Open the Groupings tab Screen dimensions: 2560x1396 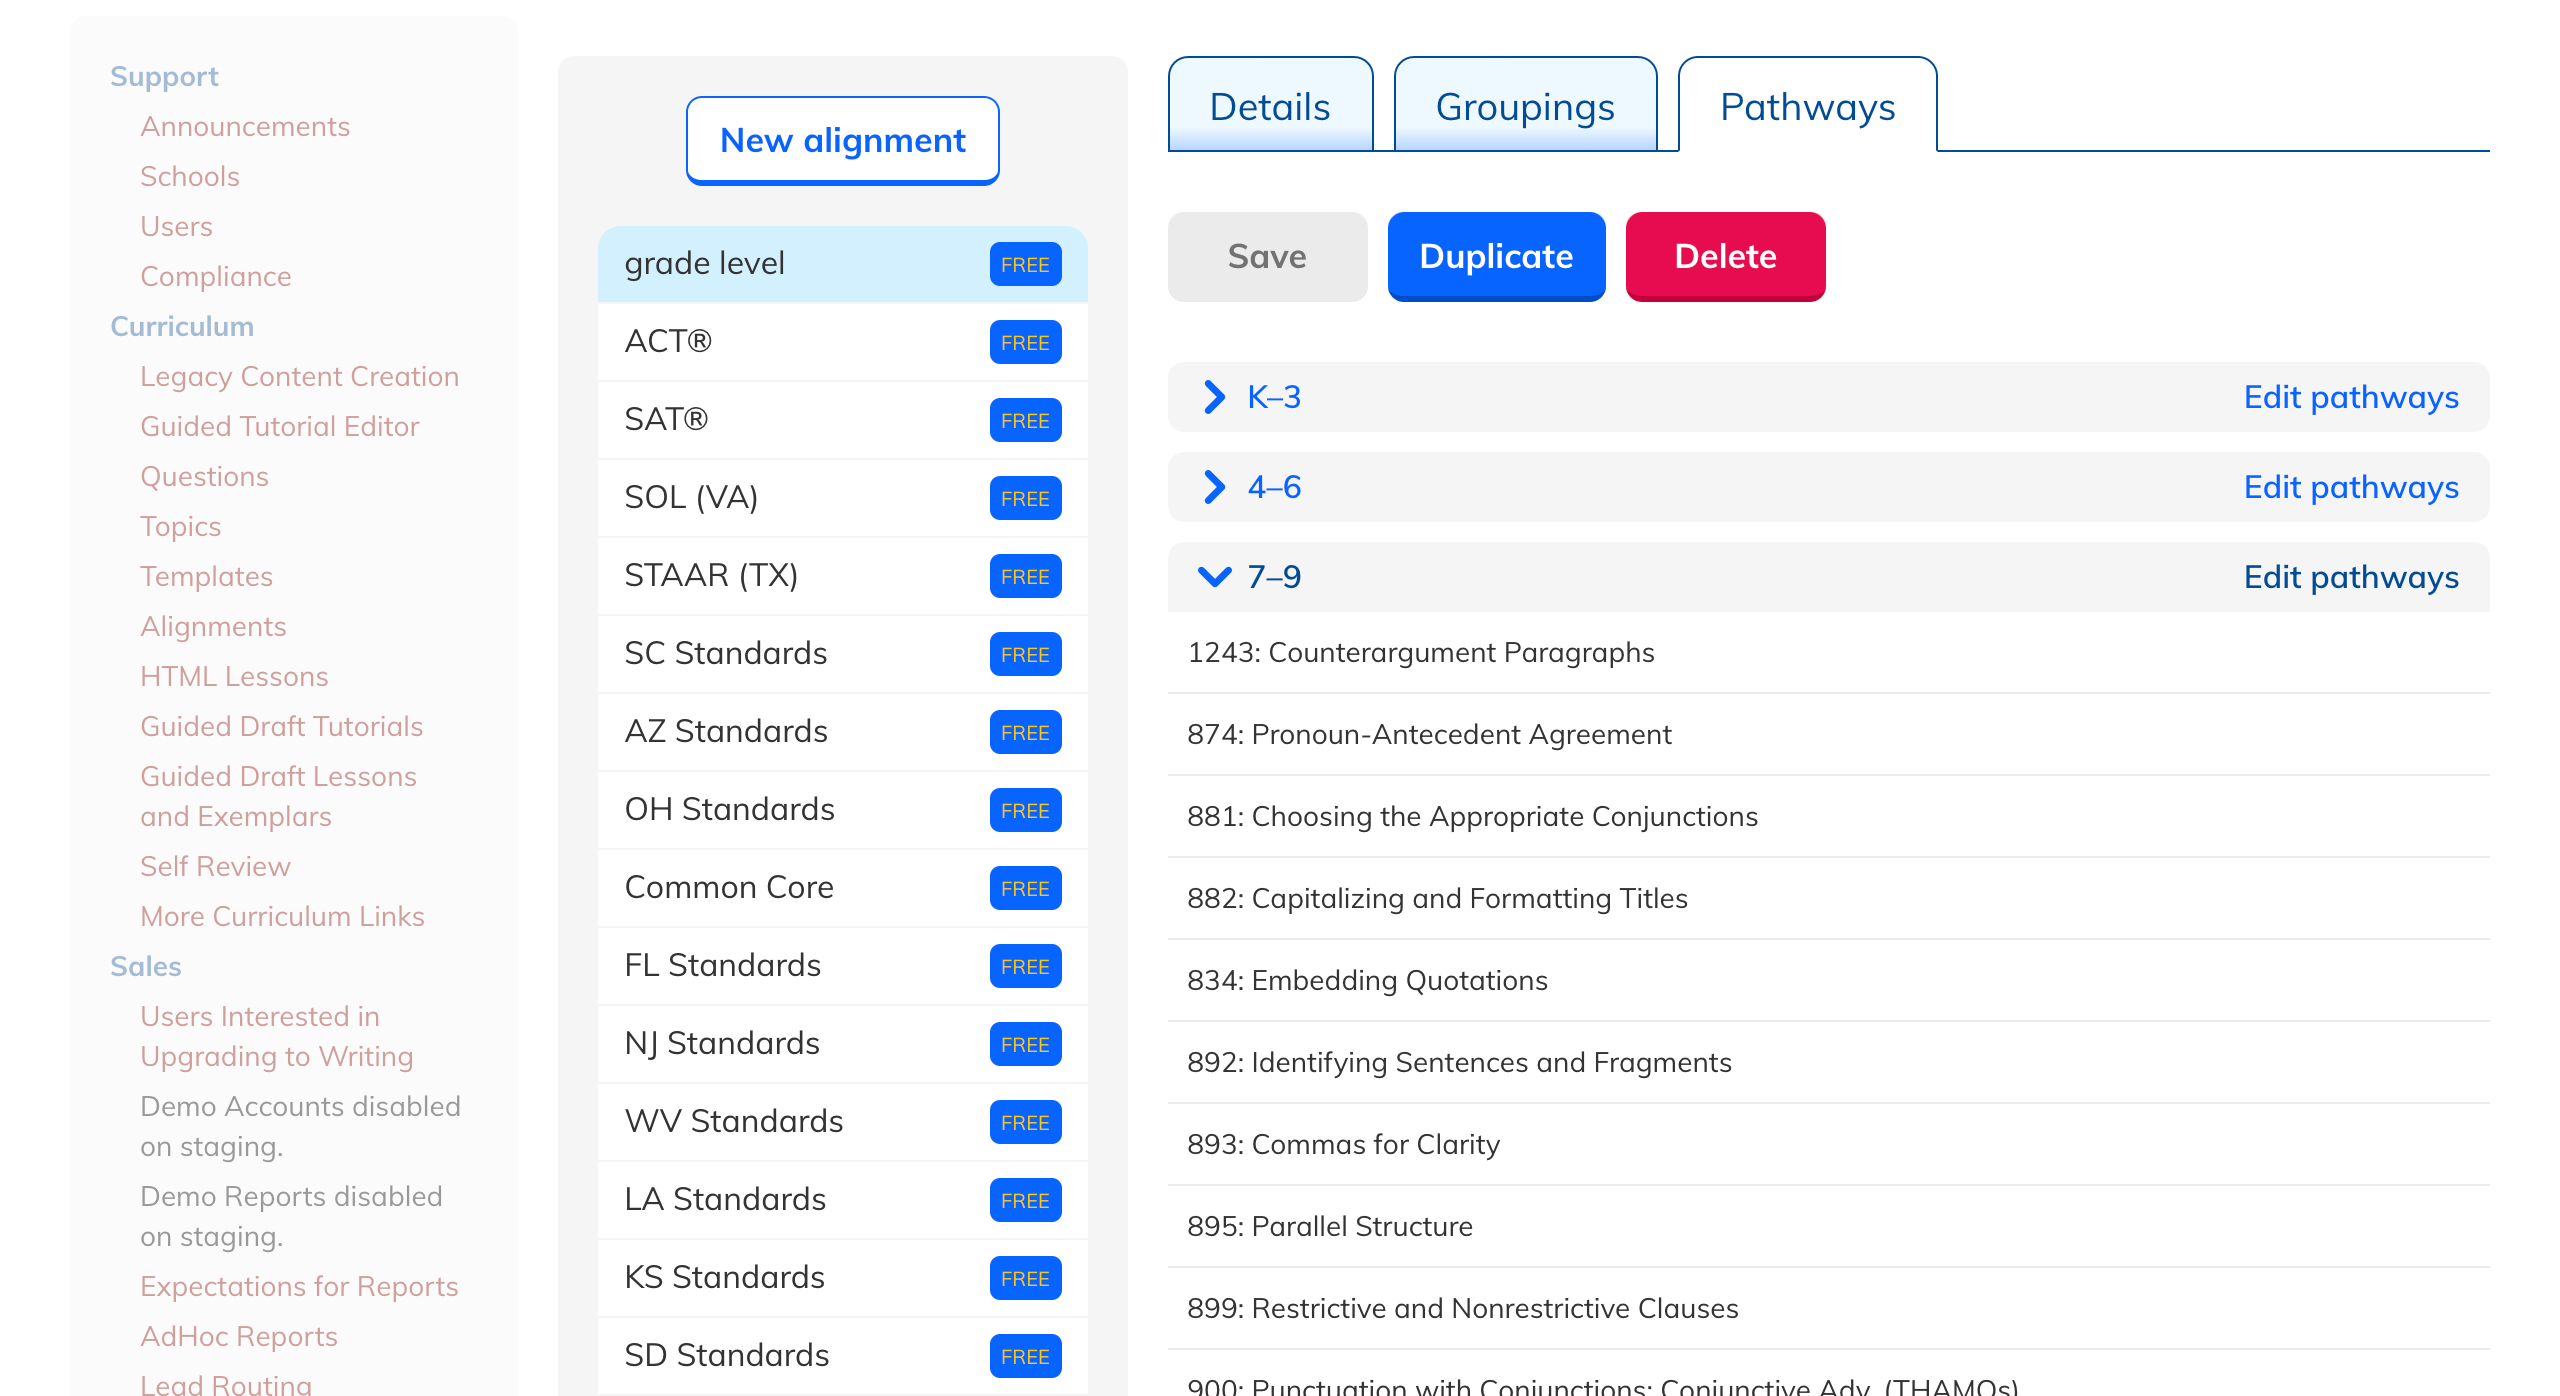pos(1525,106)
